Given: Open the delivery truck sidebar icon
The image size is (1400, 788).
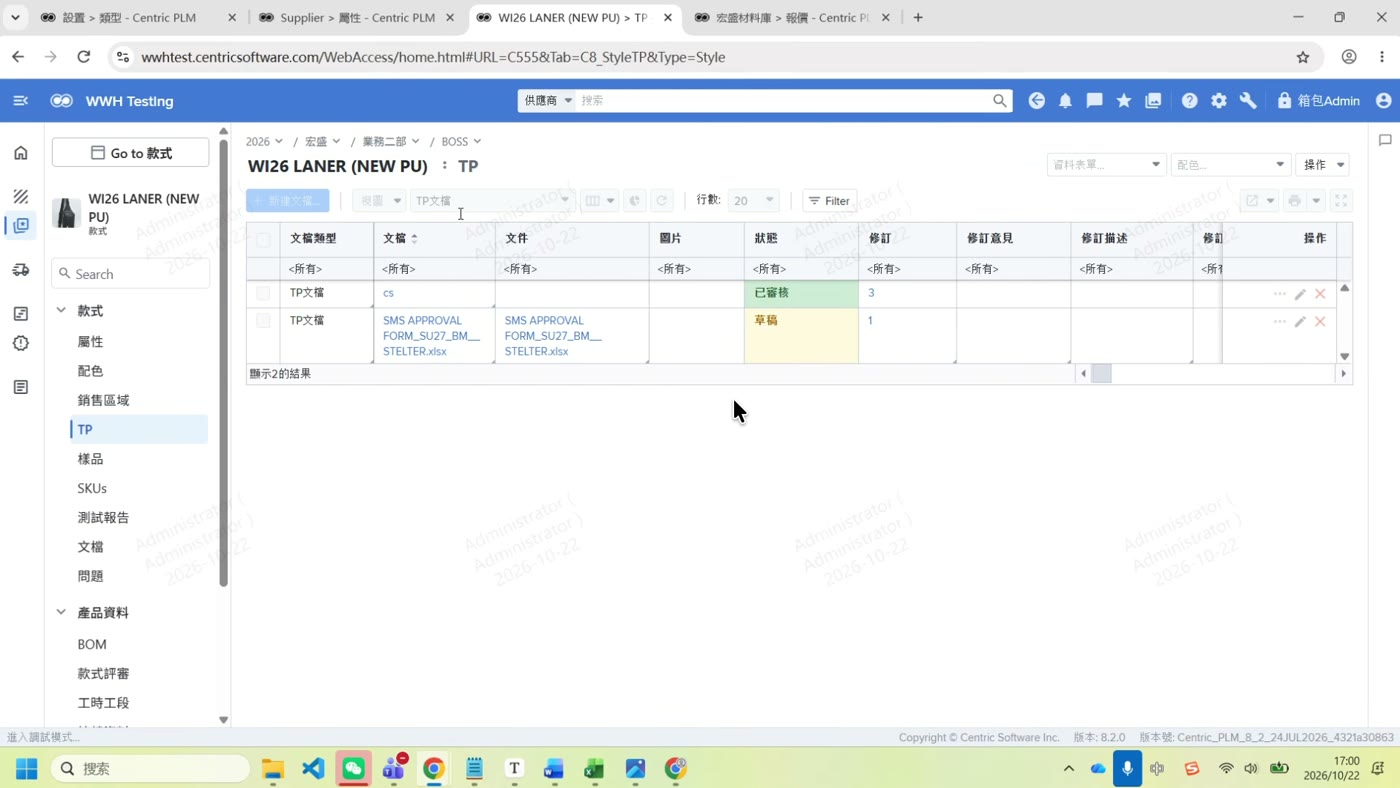Looking at the screenshot, I should (x=21, y=270).
